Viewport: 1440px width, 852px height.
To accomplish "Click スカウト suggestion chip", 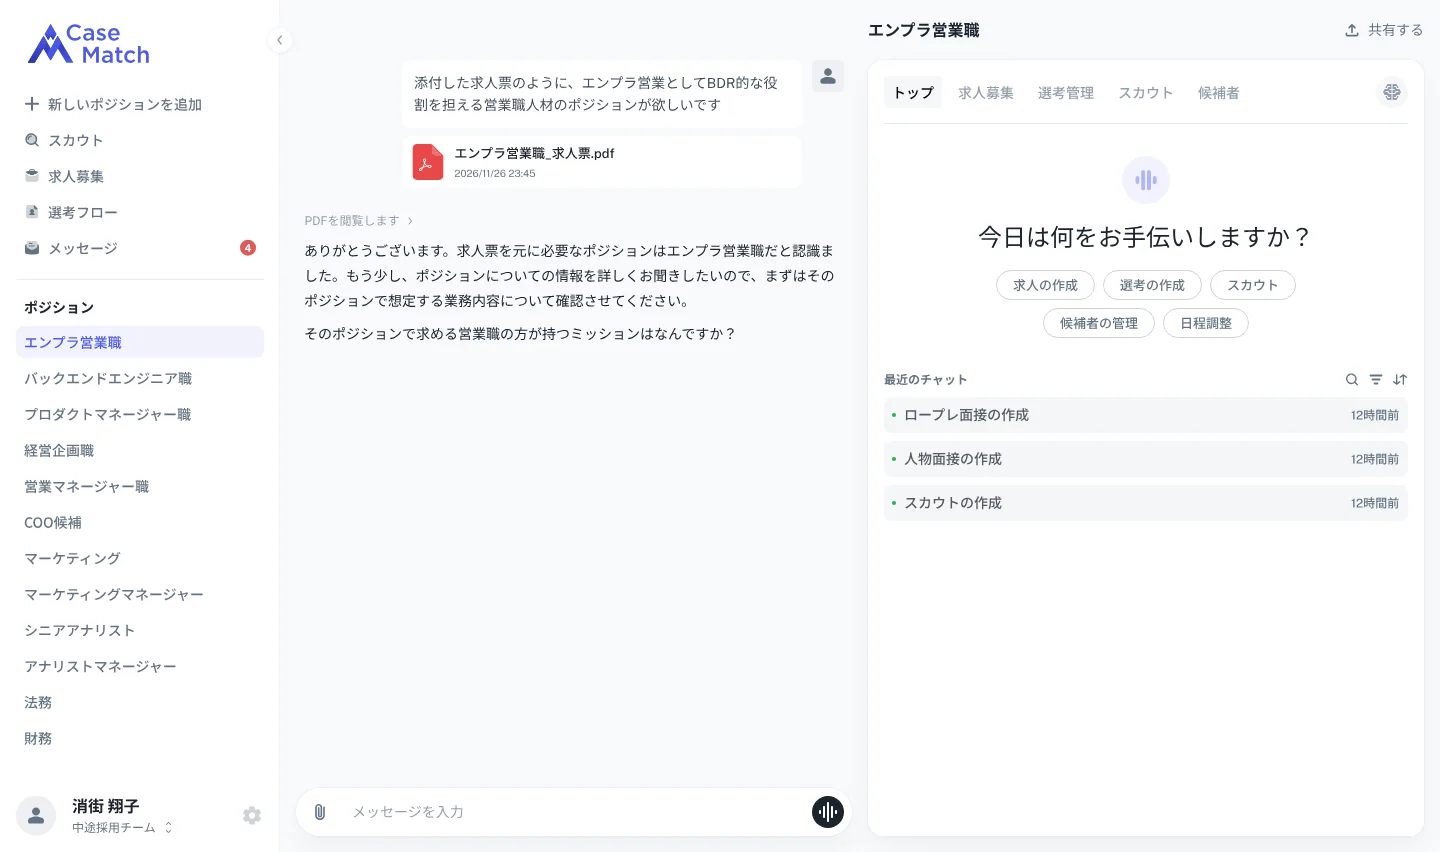I will (x=1253, y=285).
